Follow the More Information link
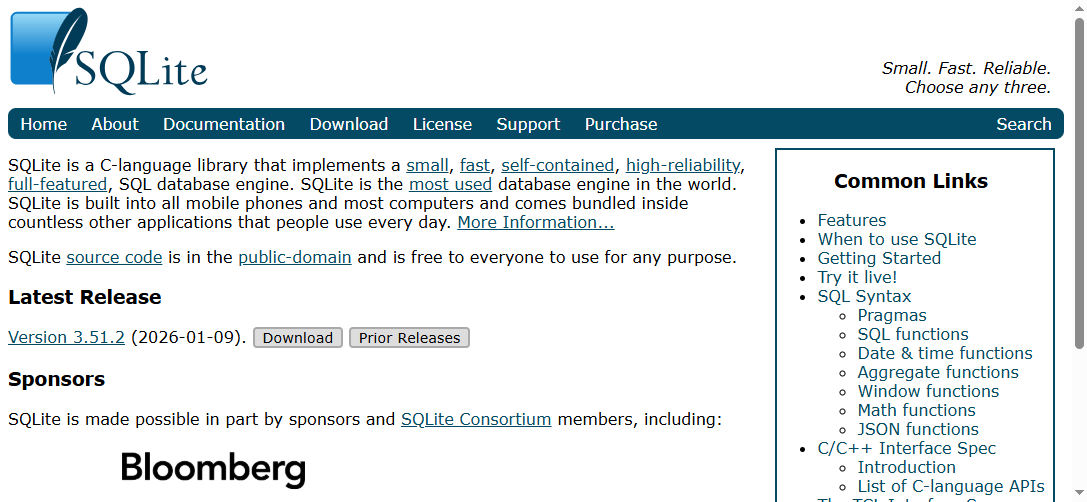 pyautogui.click(x=536, y=222)
